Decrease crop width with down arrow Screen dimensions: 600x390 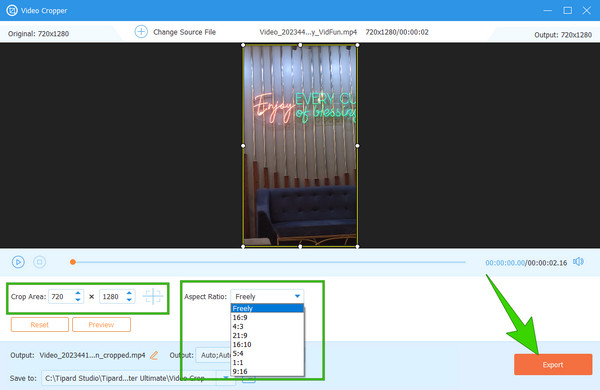[x=78, y=300]
